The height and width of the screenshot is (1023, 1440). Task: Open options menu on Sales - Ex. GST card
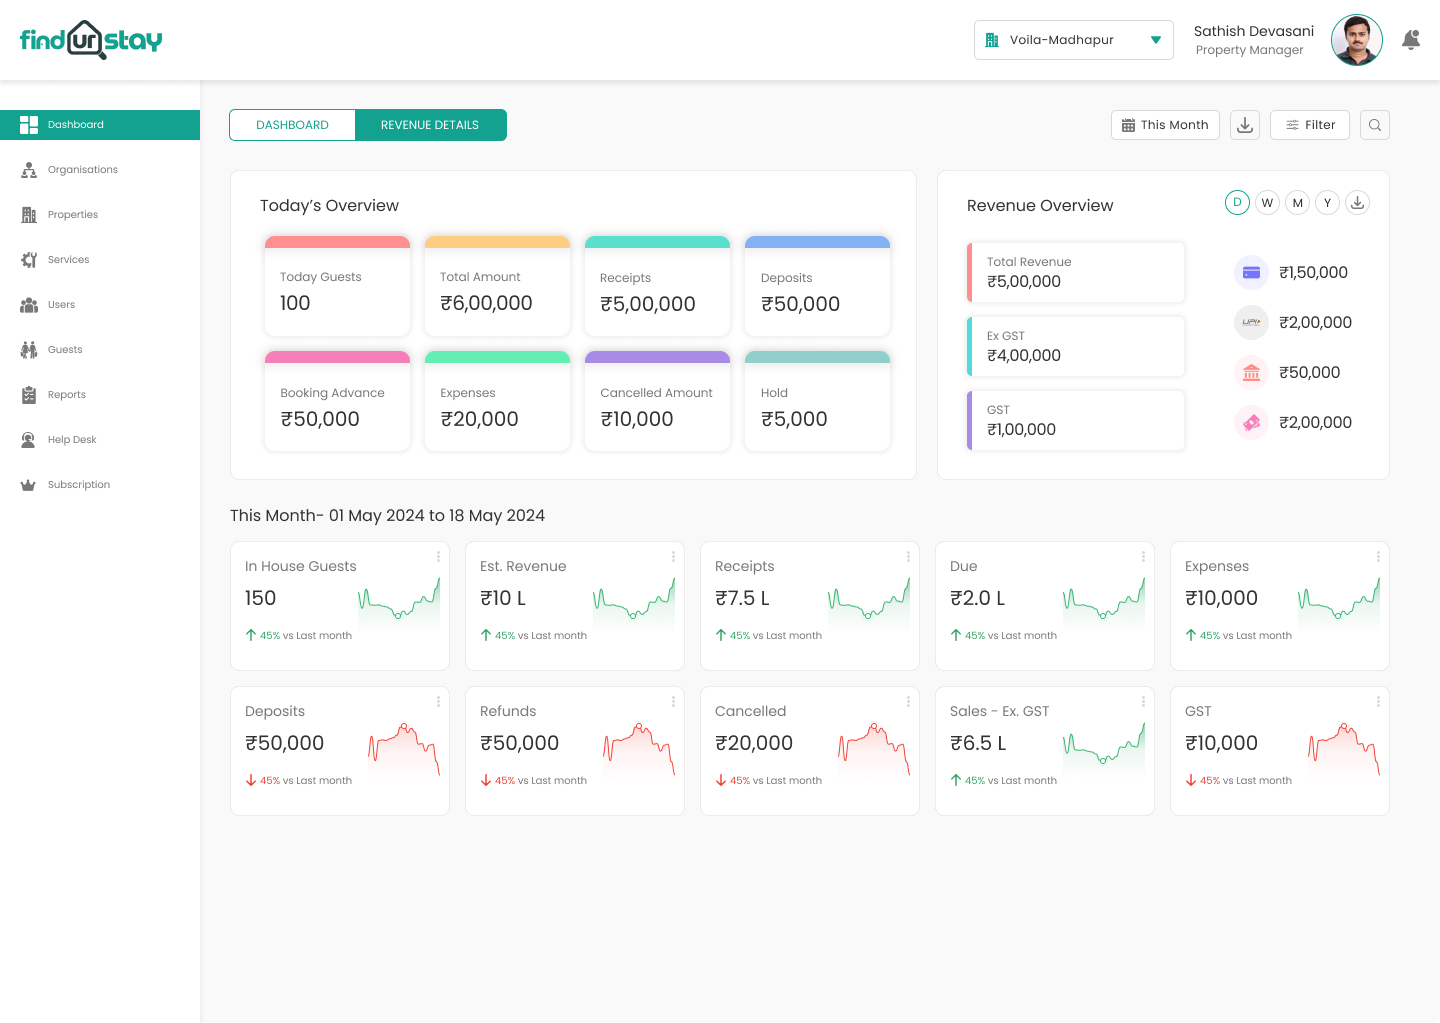(x=1143, y=701)
